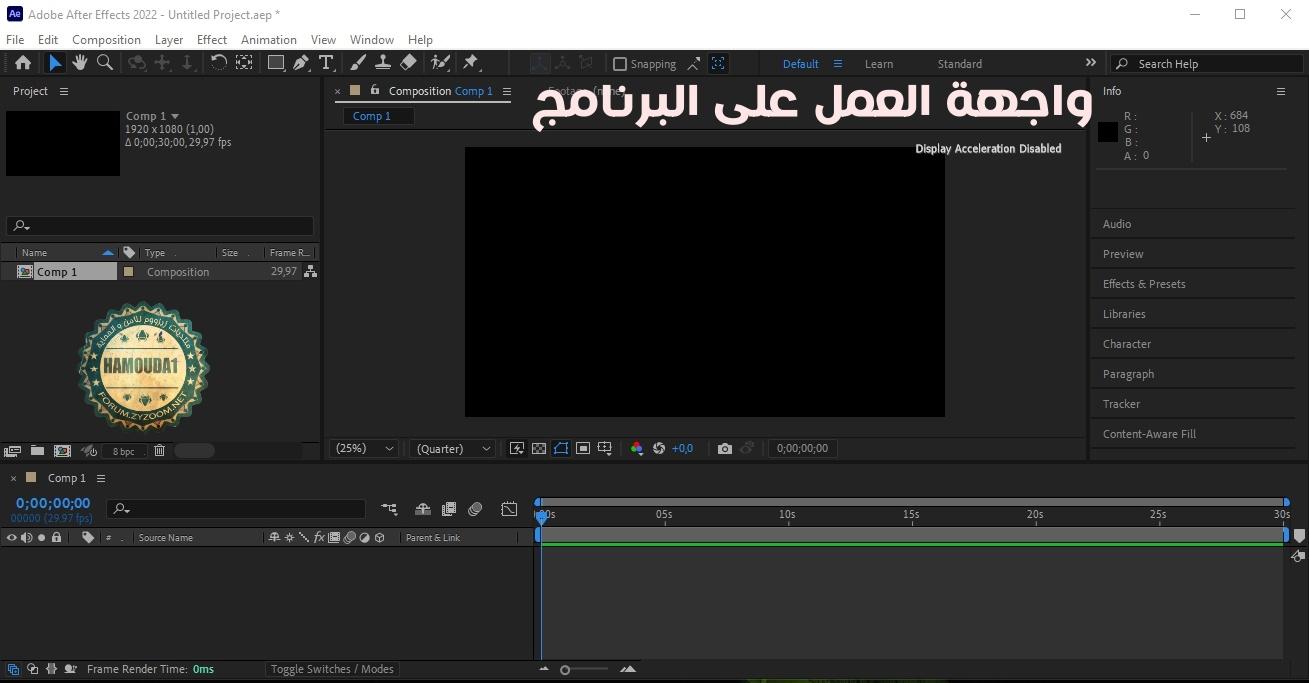Open the composition mini-flowchart icon in timeline
Viewport: 1309px width, 683px height.
(x=389, y=509)
